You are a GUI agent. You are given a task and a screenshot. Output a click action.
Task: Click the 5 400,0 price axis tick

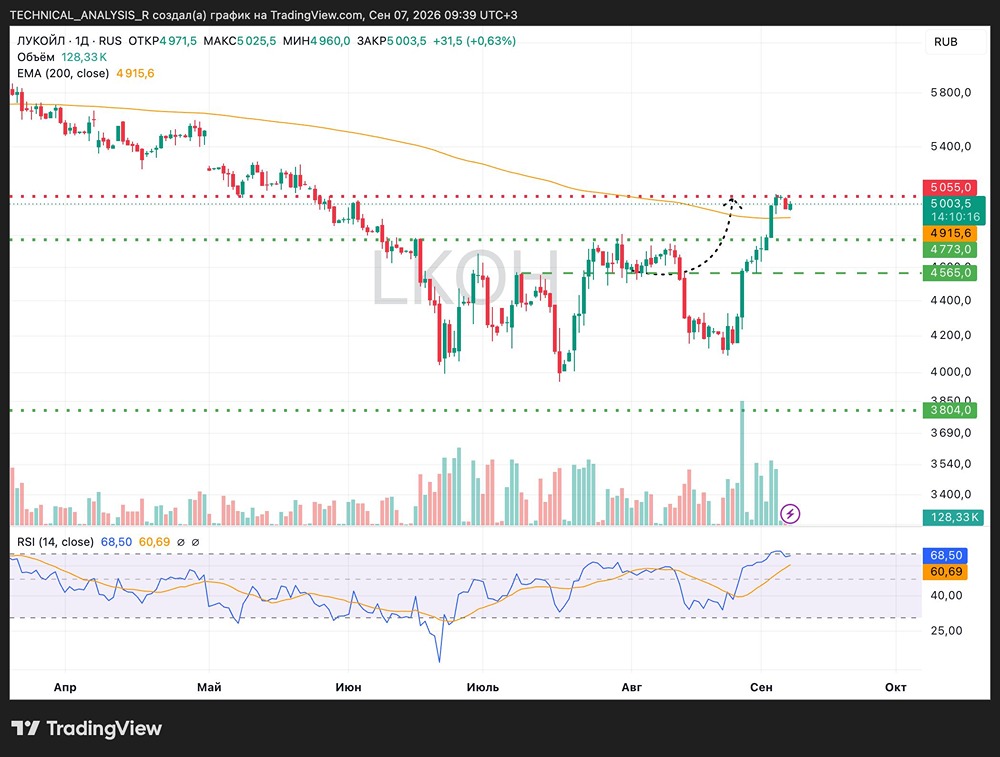tap(950, 146)
